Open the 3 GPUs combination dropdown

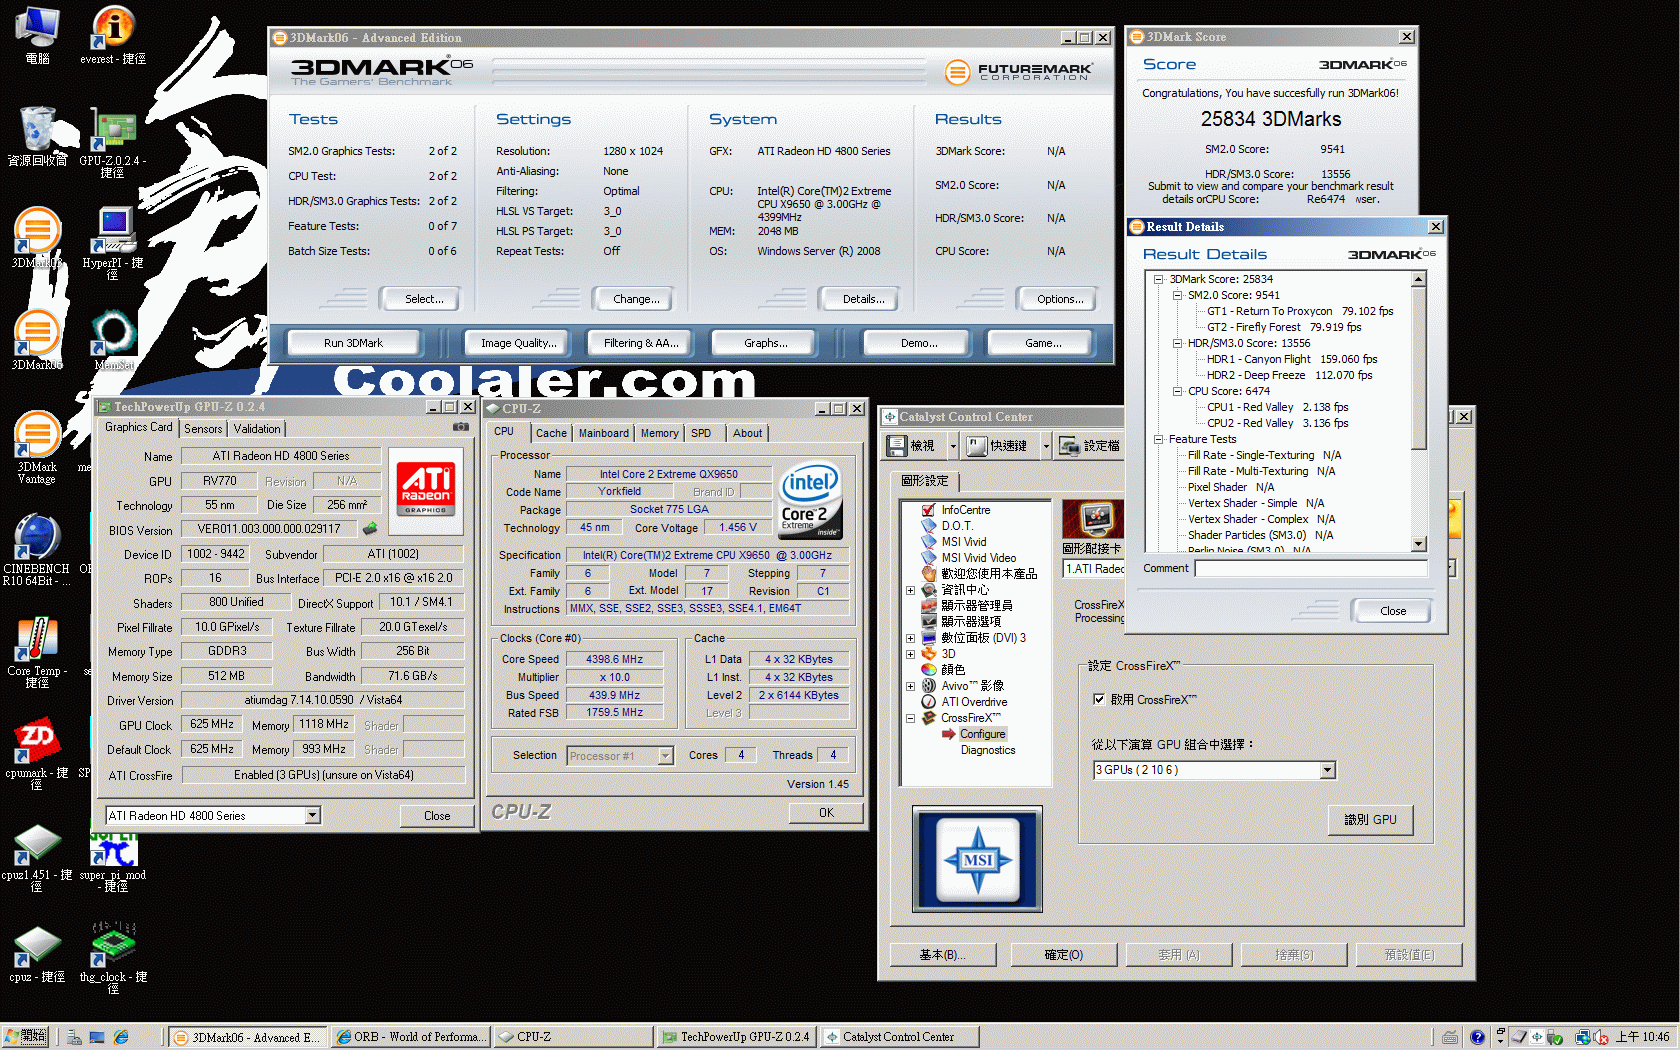click(x=1327, y=770)
